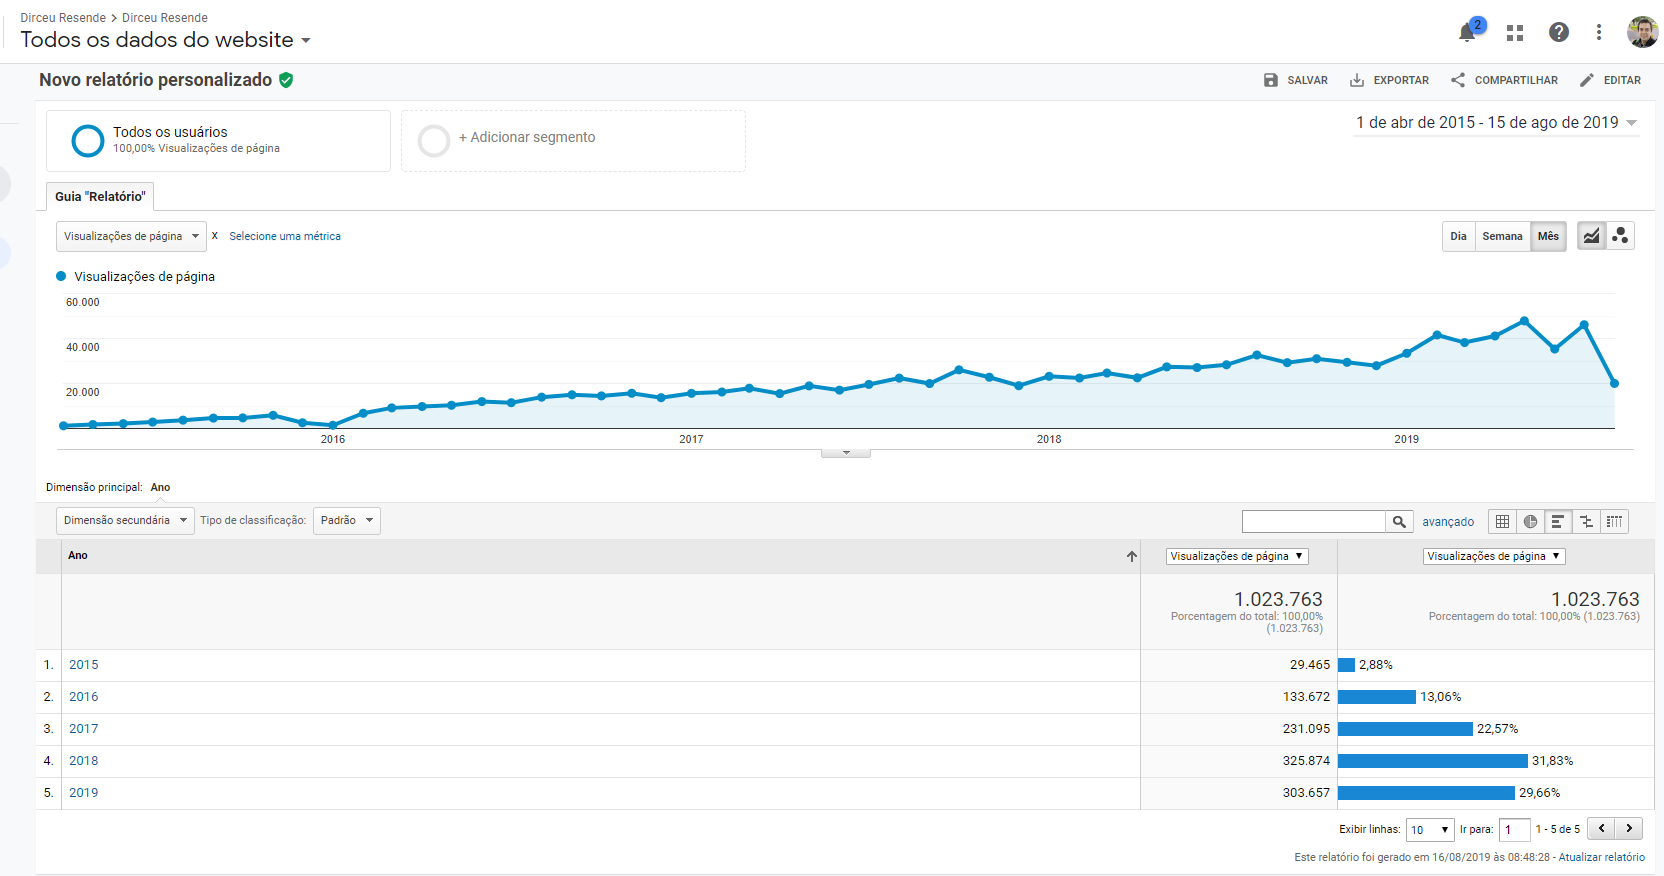Open the Padrão sort type dropdown

coord(346,521)
